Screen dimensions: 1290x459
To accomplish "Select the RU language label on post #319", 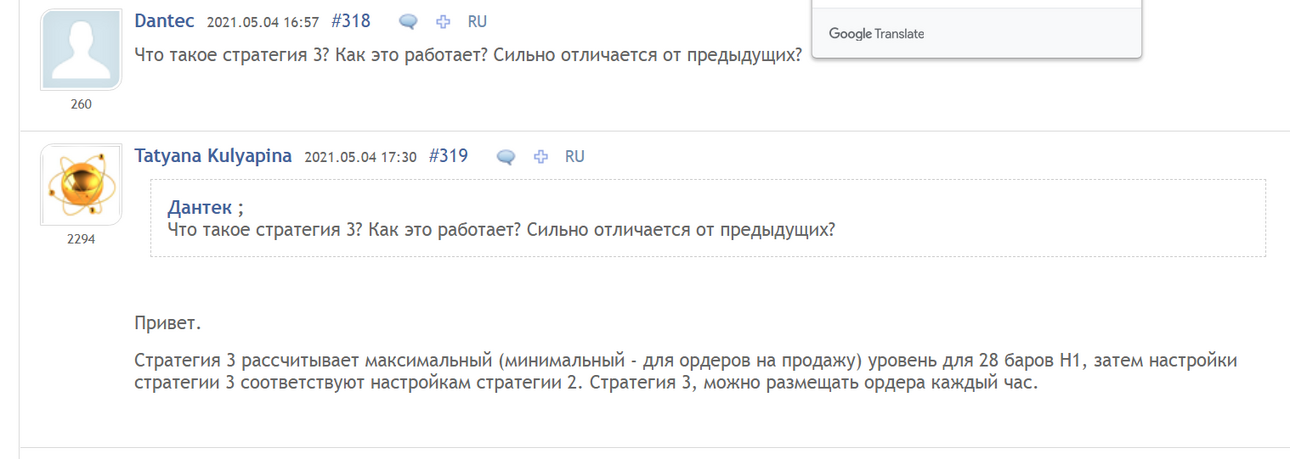I will click(x=575, y=157).
